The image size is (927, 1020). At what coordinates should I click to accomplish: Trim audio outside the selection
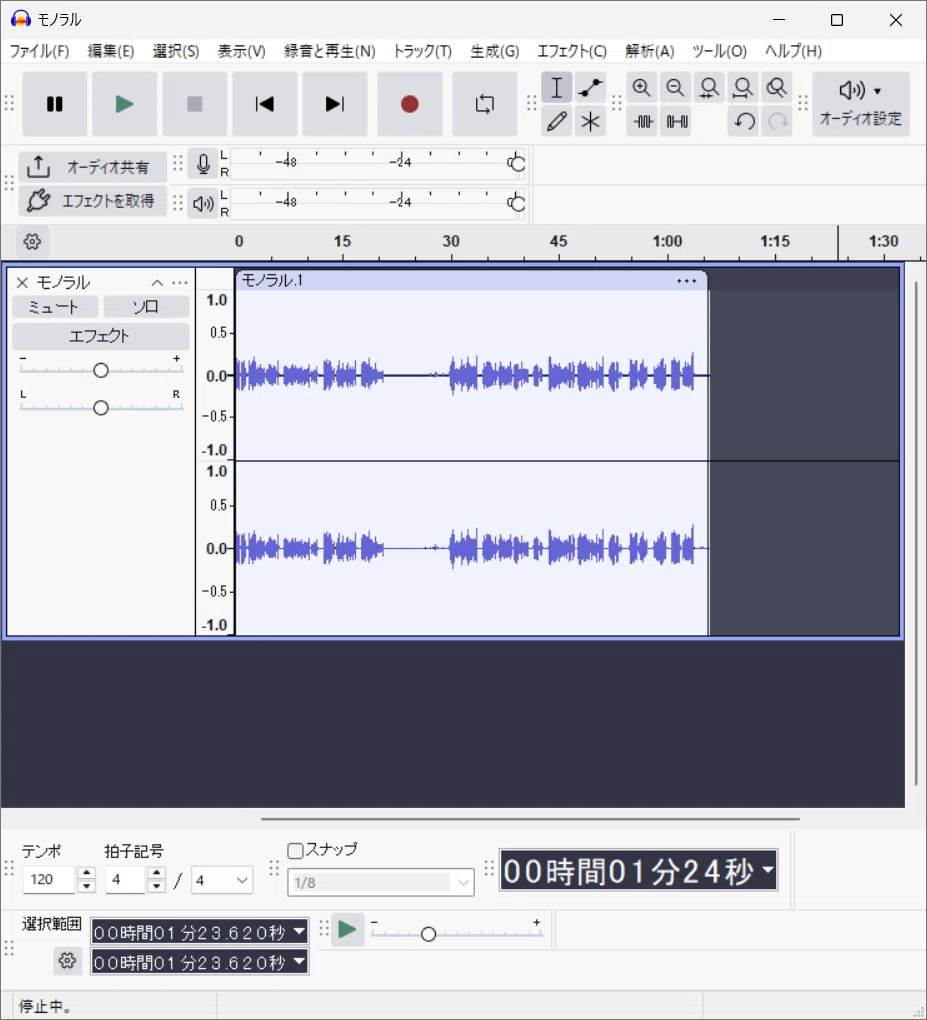pos(643,122)
